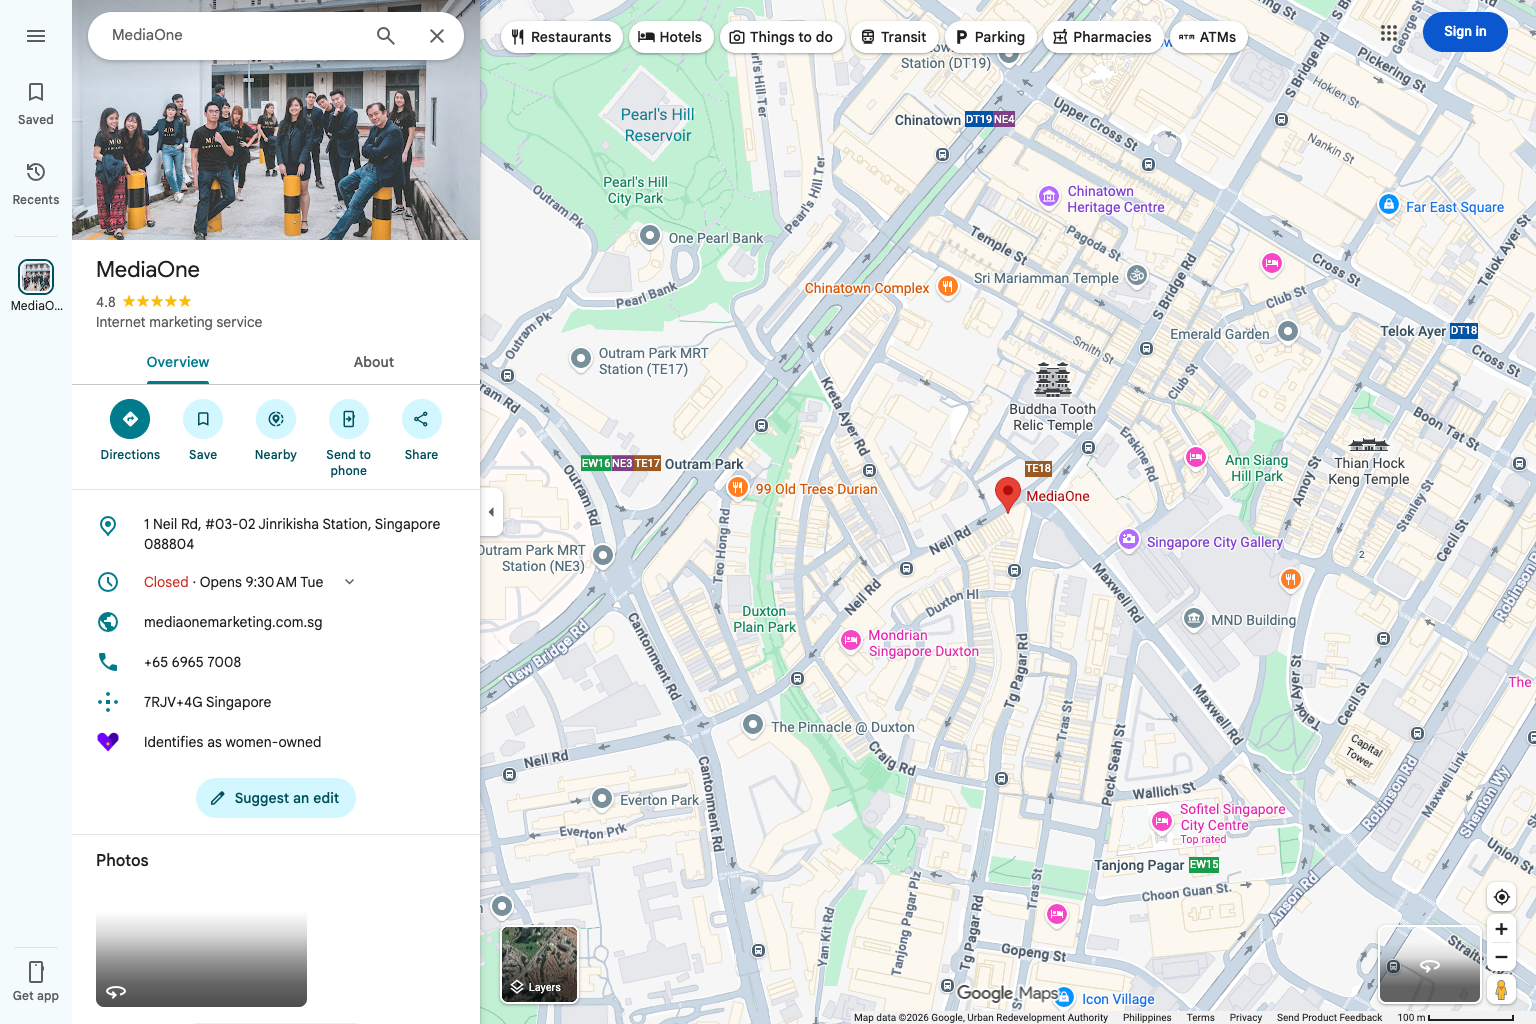Click the phone number +65 6965 7008
Screen dimensions: 1536x1024
[192, 662]
